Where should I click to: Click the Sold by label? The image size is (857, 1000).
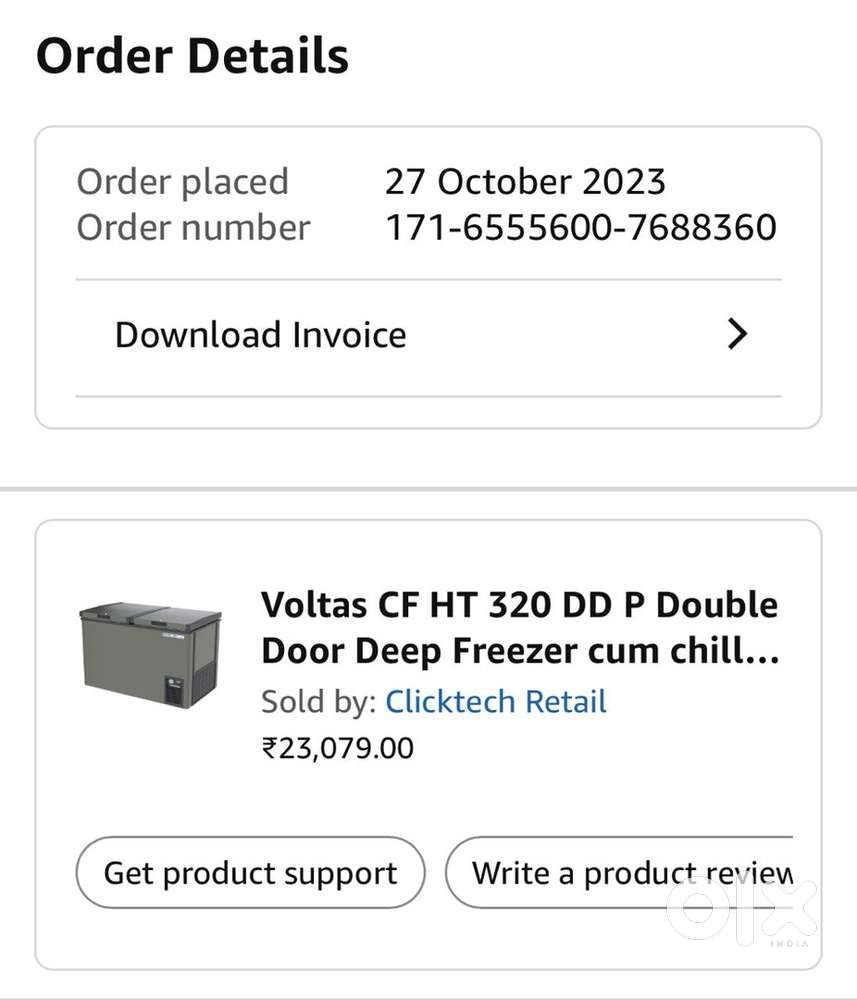tap(312, 701)
